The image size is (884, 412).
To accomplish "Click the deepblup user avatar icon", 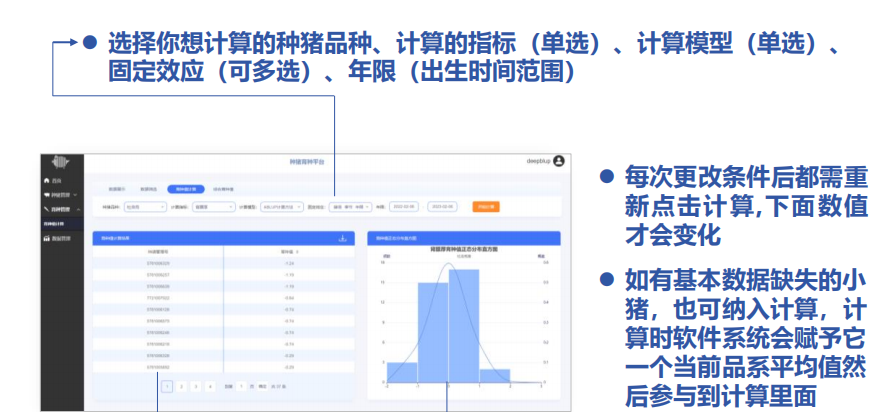I will [x=559, y=160].
